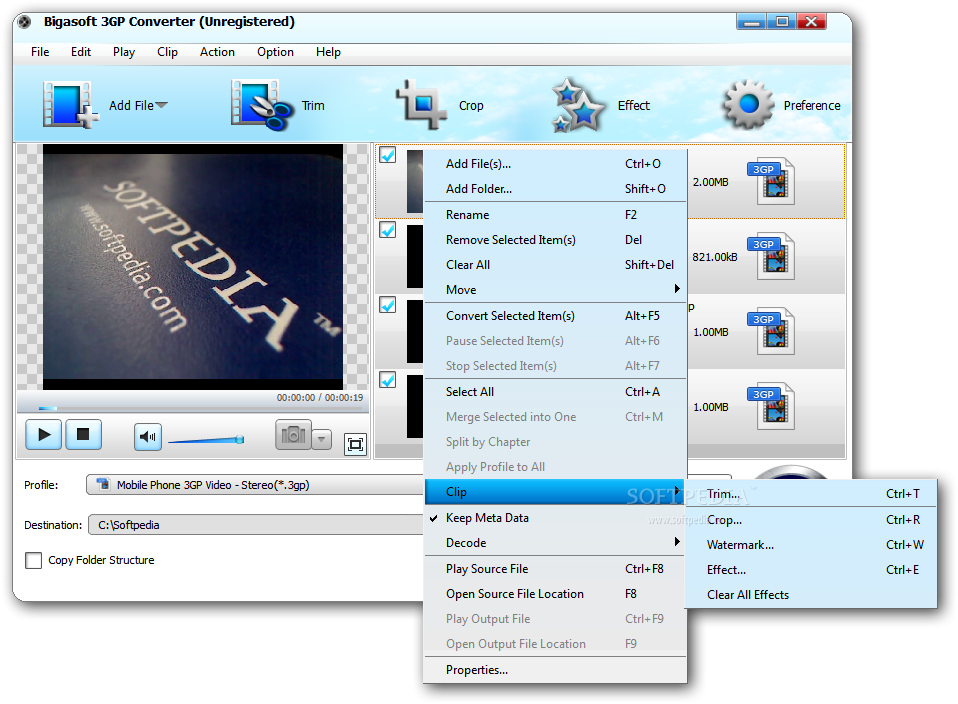The width and height of the screenshot is (958, 704).
Task: Click the 2.00MB file size text
Action: 711,182
